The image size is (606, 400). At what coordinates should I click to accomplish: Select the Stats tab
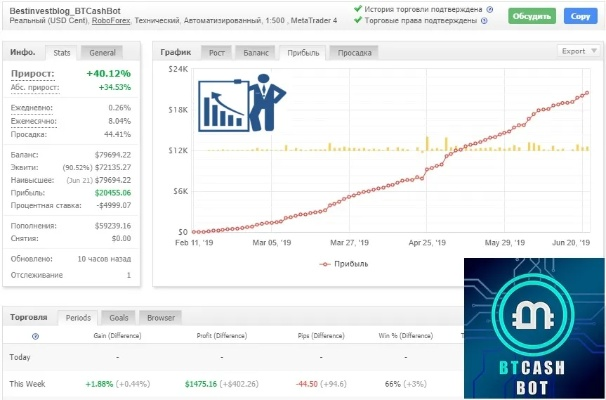click(x=61, y=53)
